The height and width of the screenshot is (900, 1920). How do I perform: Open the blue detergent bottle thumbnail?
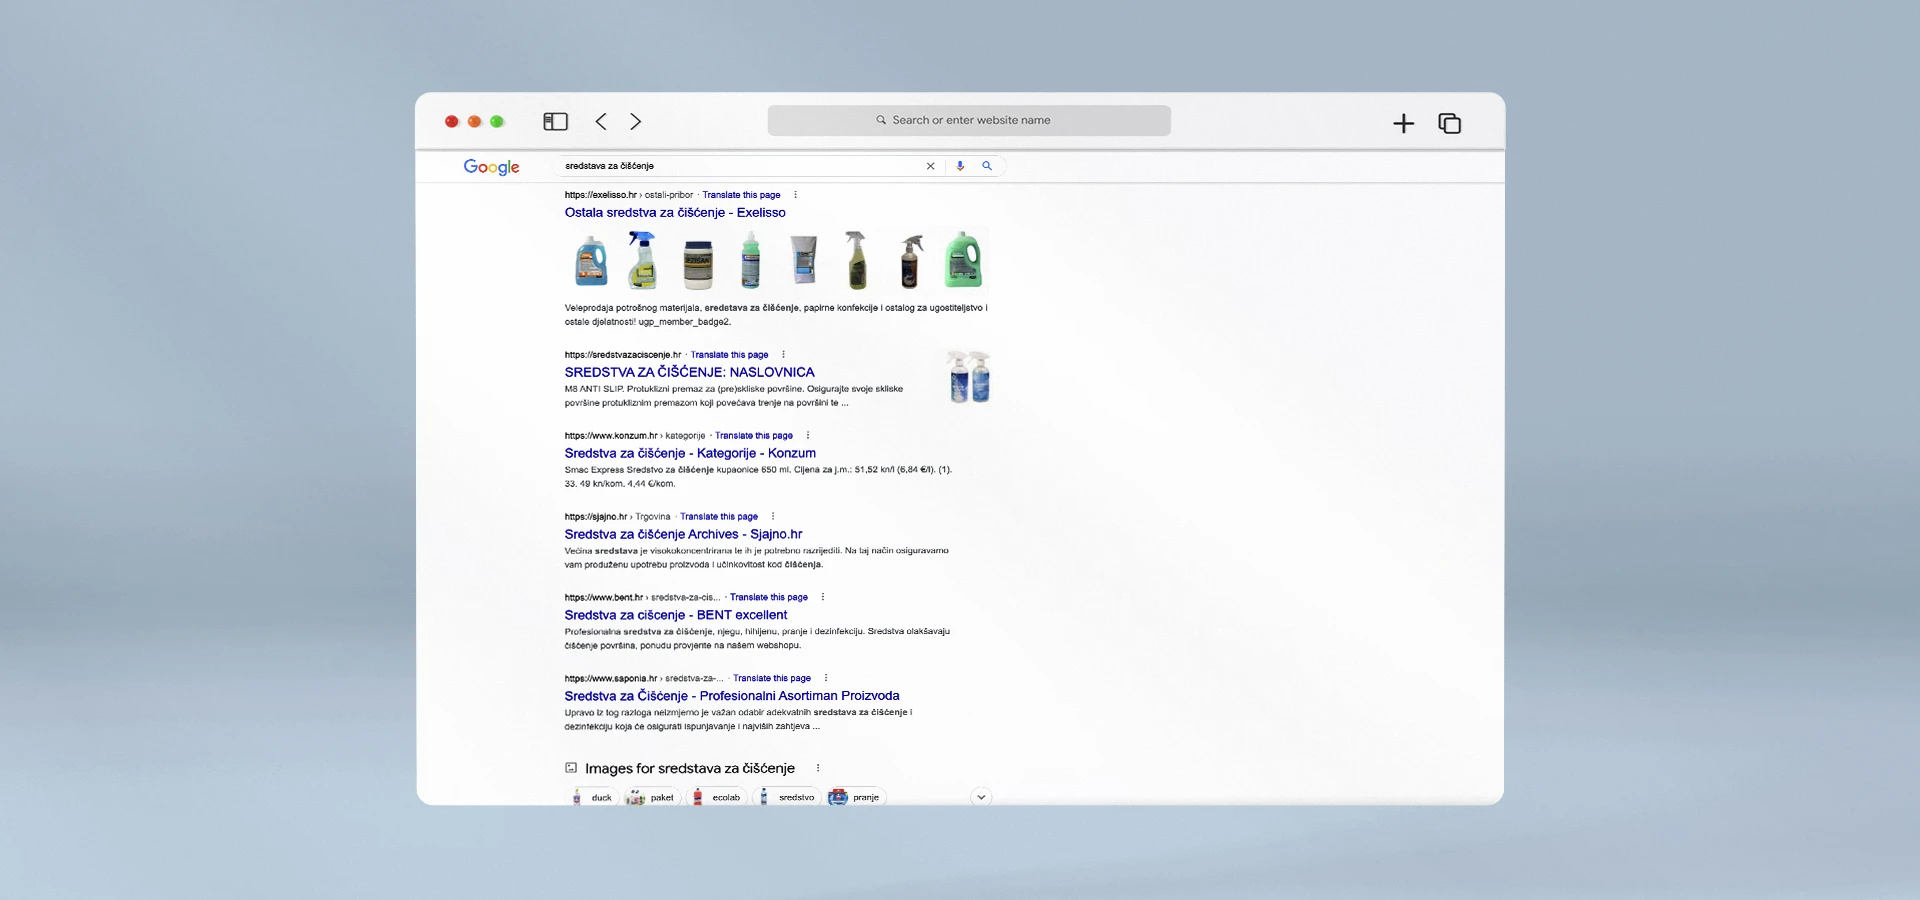(591, 260)
